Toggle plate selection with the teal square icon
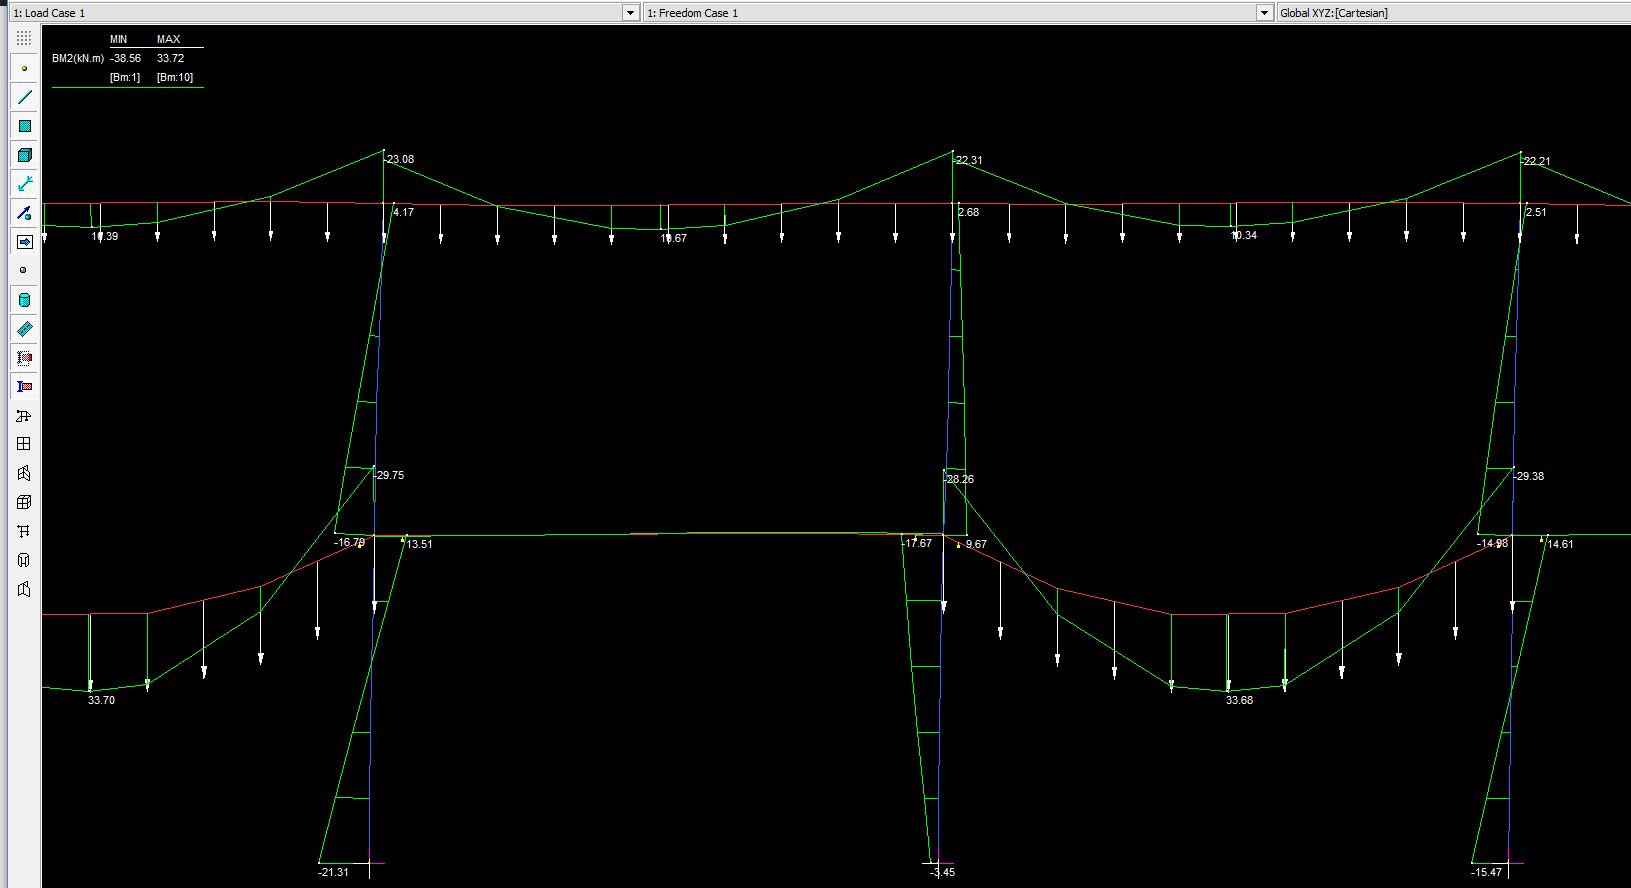The image size is (1631, 888). pos(24,126)
